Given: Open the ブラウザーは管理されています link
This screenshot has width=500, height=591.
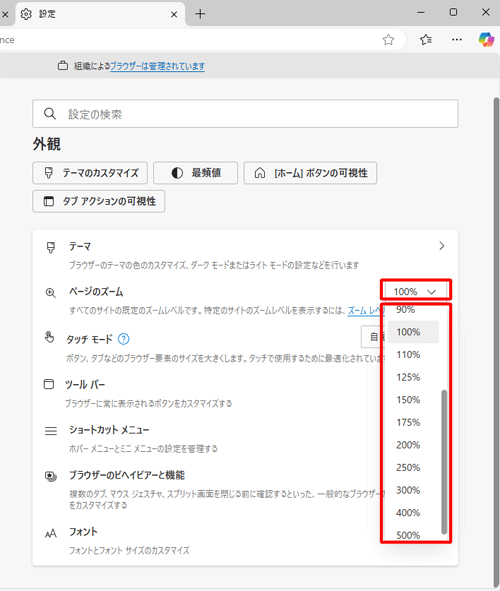Looking at the screenshot, I should click(x=157, y=66).
